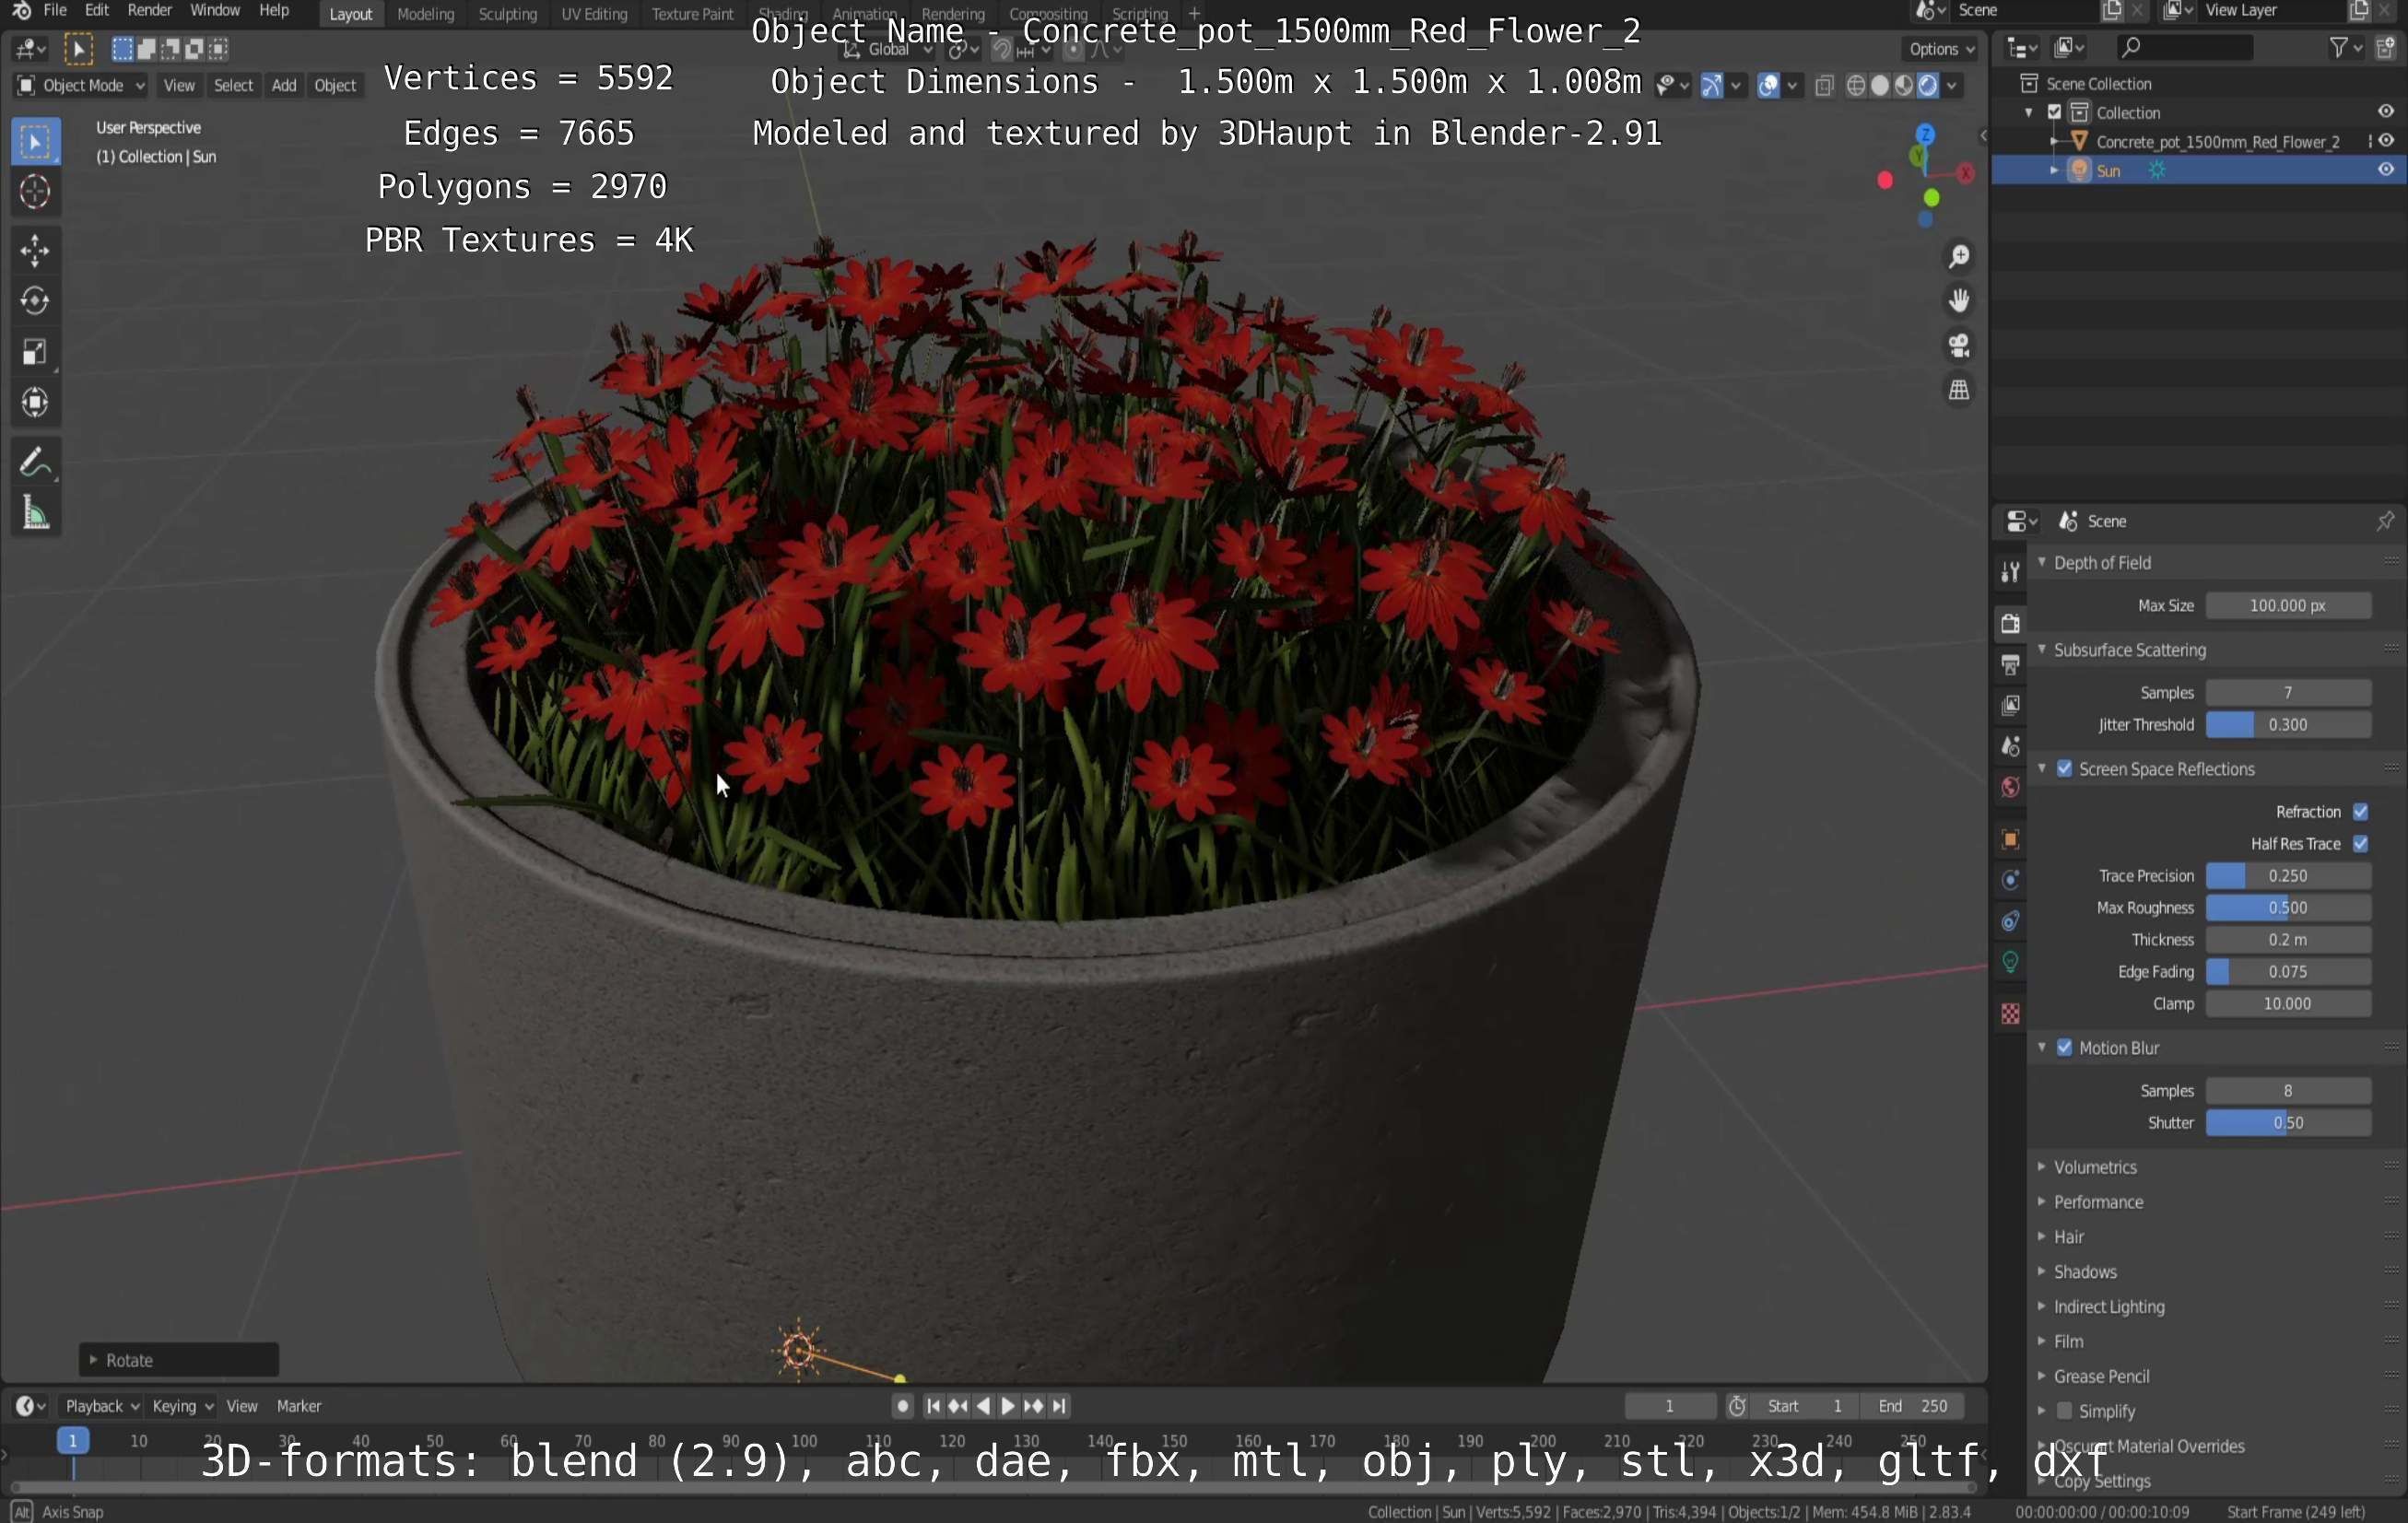Select the Transform tool

click(35, 402)
